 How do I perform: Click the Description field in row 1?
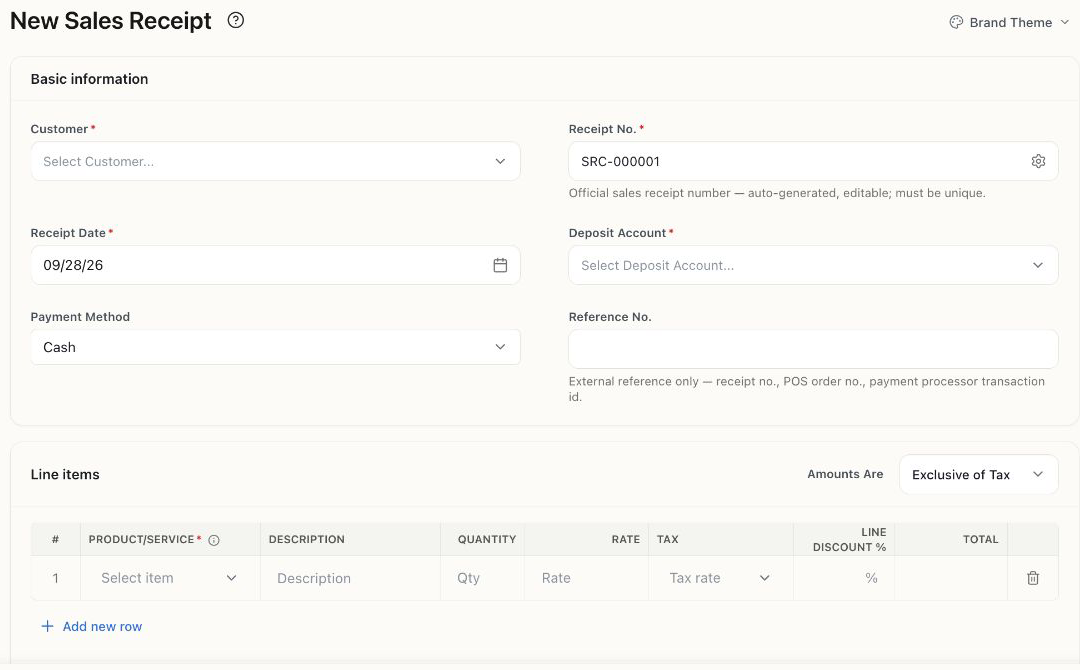350,578
